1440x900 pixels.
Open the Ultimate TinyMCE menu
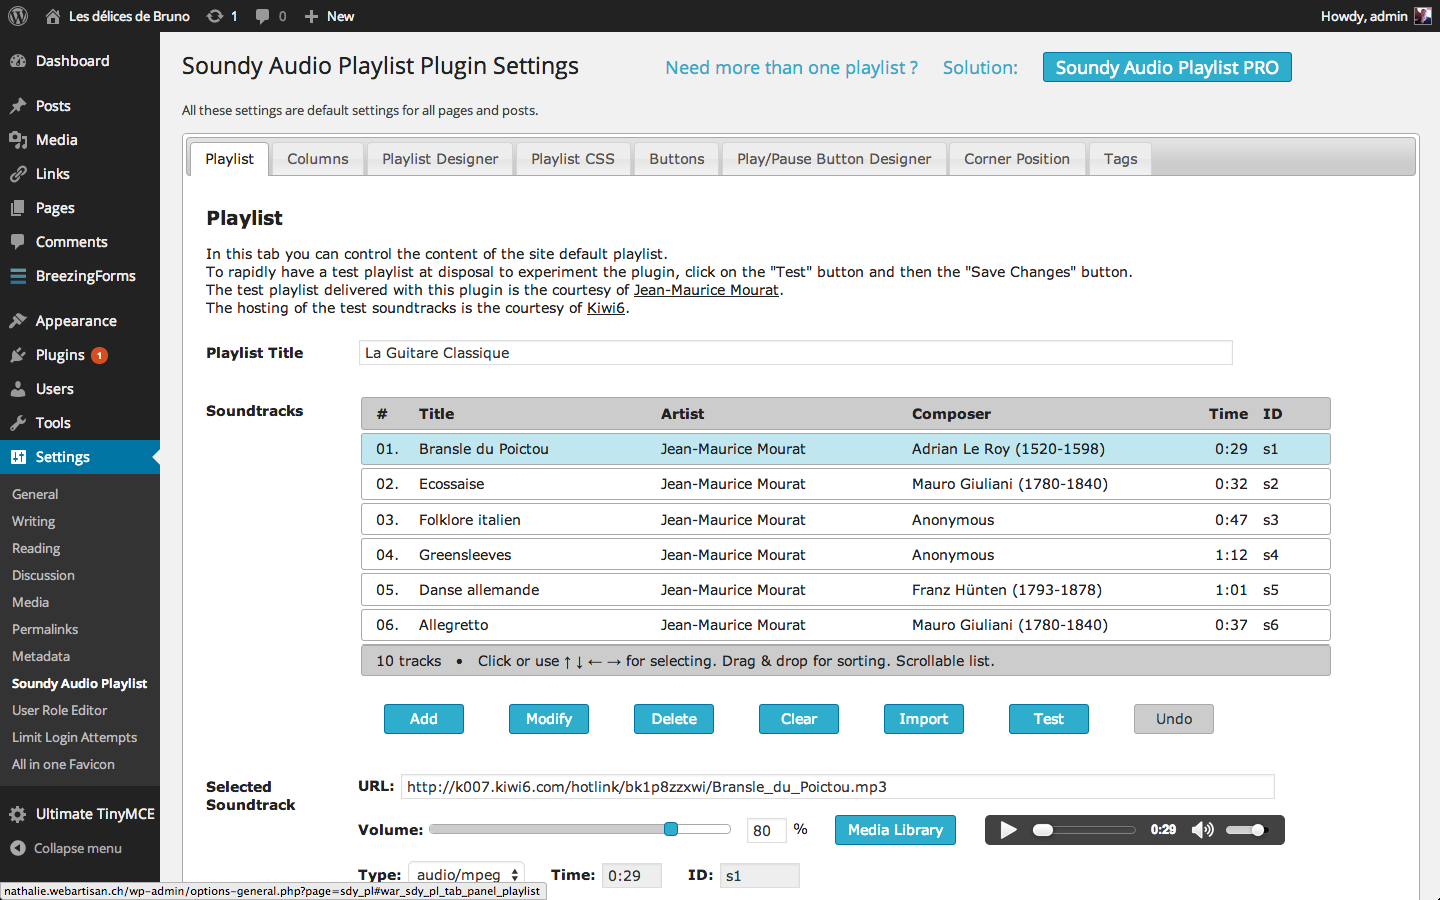pyautogui.click(x=80, y=814)
